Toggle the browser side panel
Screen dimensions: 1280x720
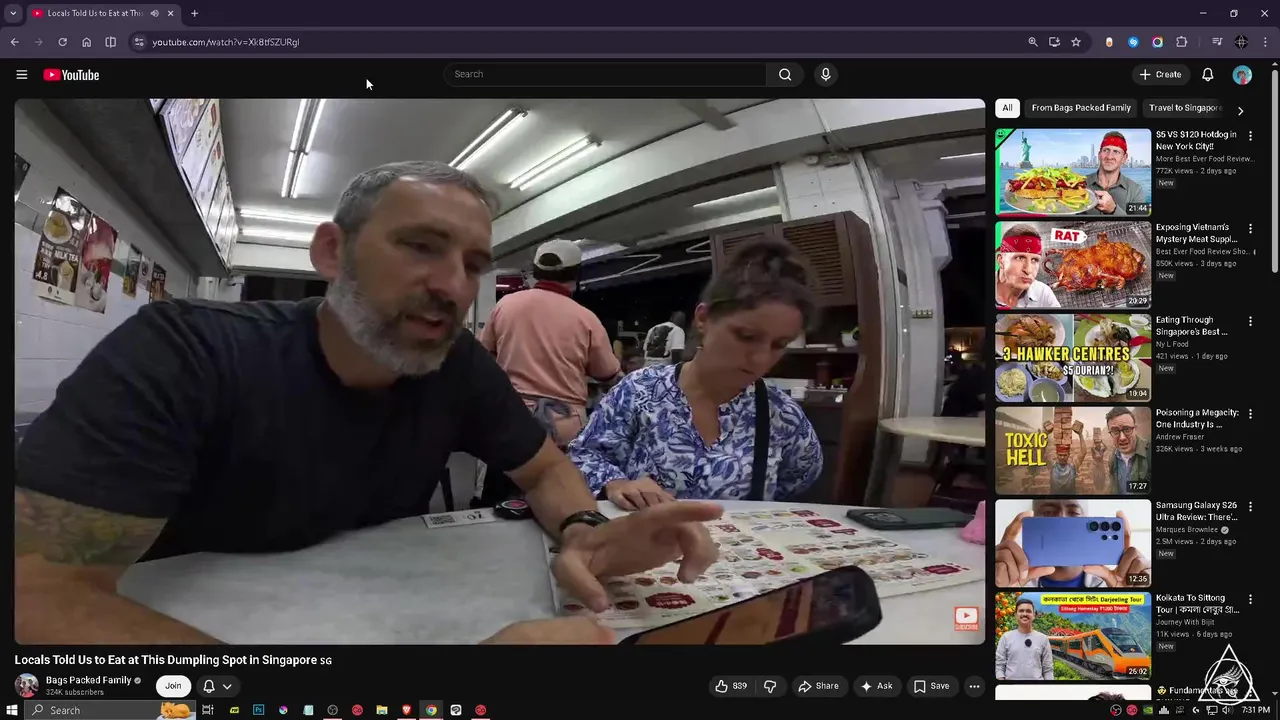tap(110, 42)
